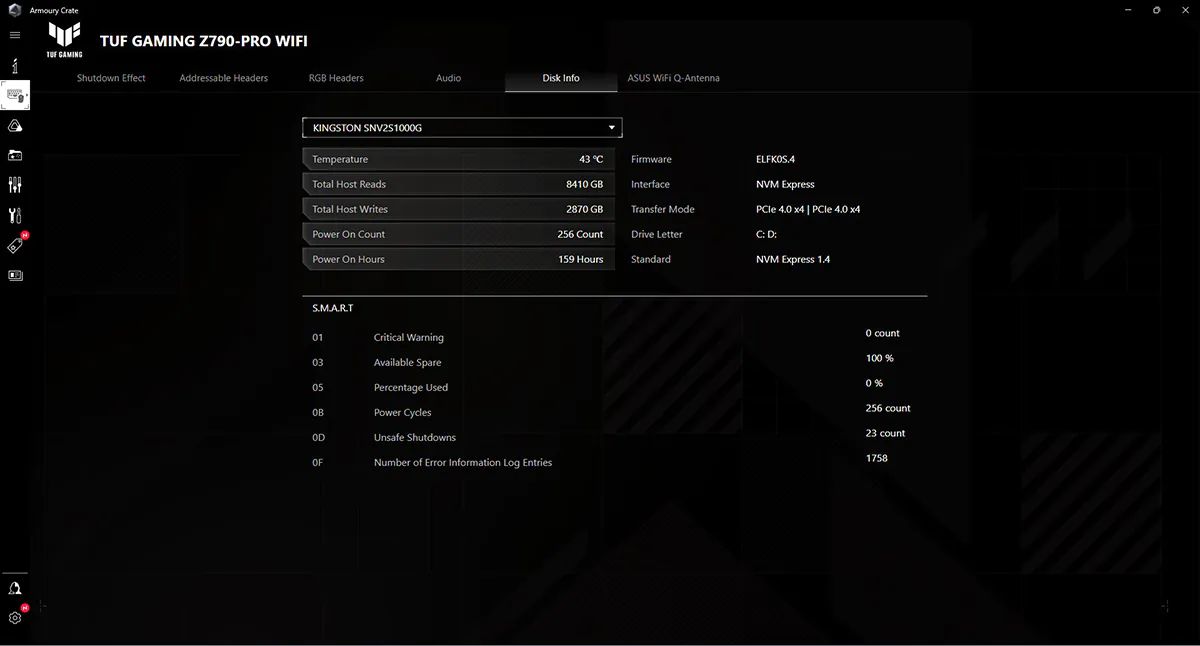The height and width of the screenshot is (646, 1200).
Task: Close the Armoury Crate window
Action: tap(1185, 10)
